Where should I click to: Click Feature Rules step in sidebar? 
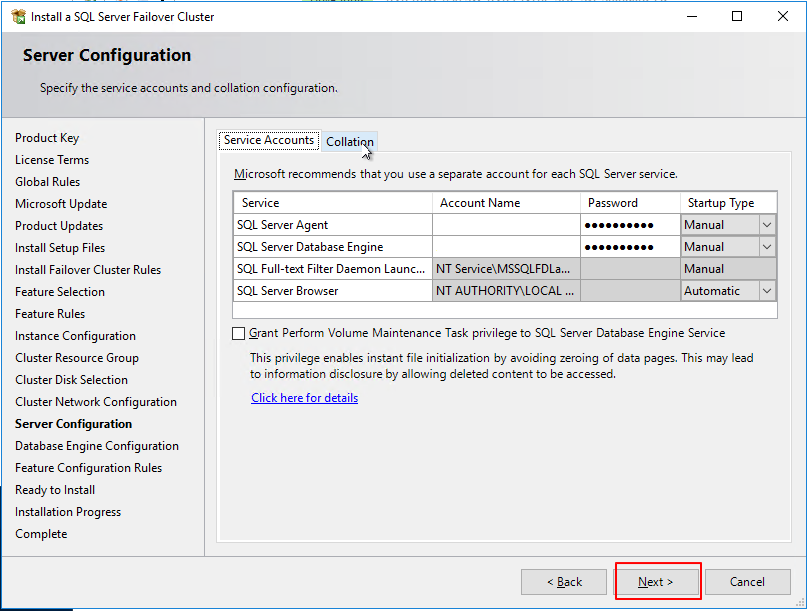50,314
